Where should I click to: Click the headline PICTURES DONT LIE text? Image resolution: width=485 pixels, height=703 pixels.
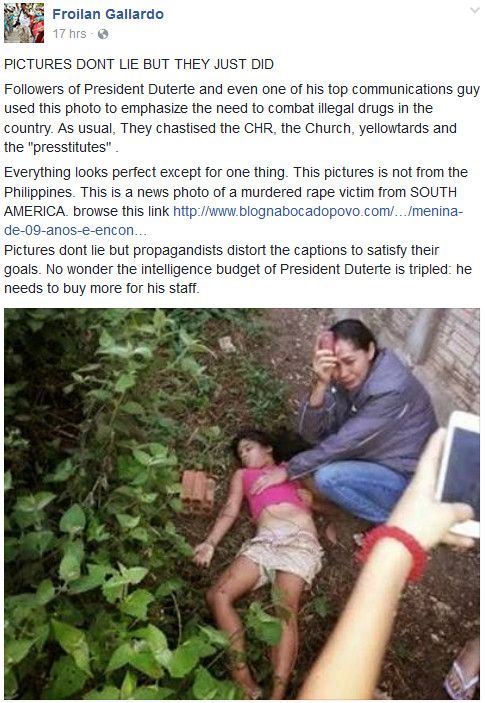[139, 65]
